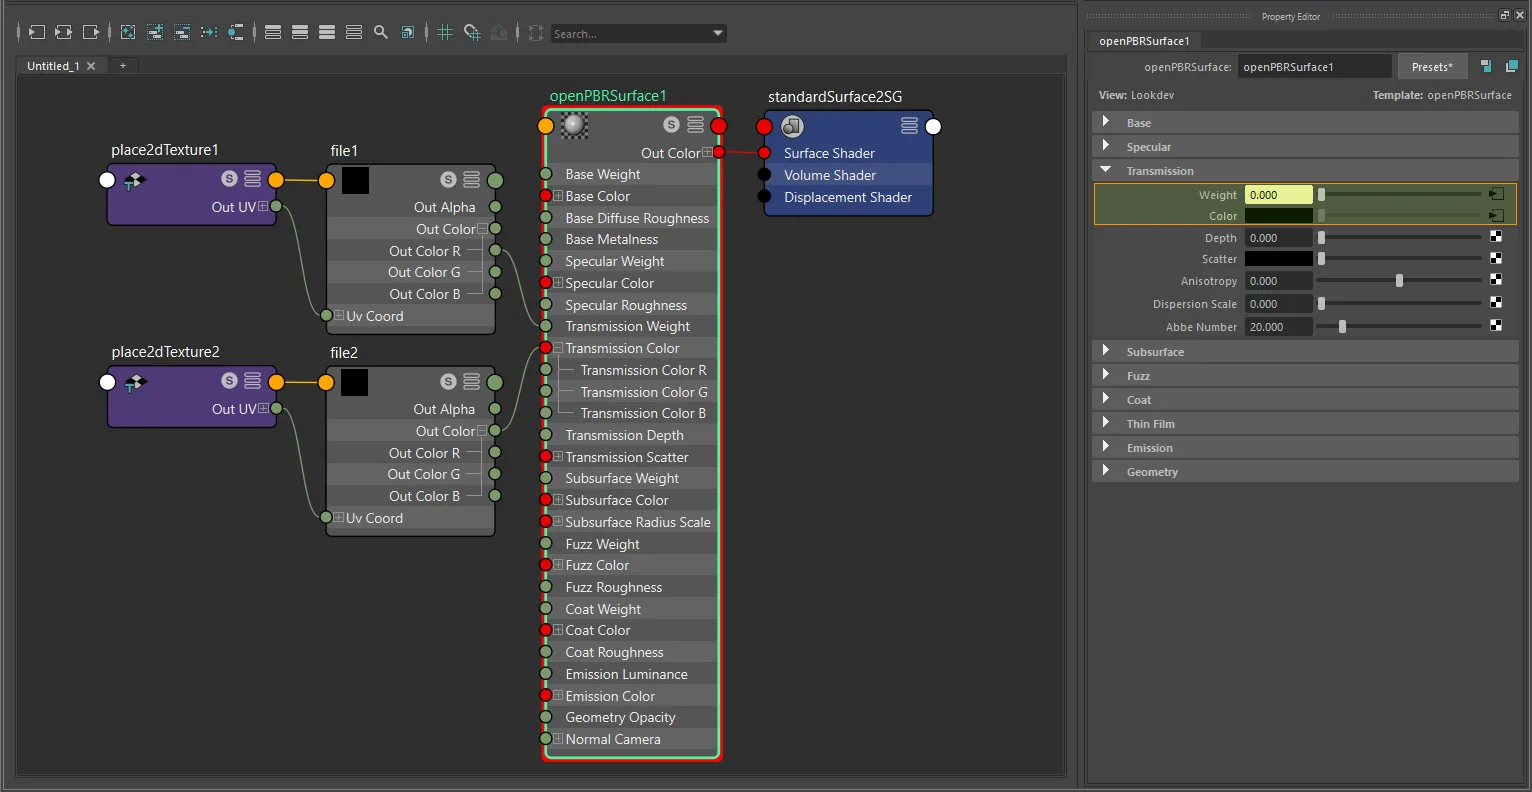Image resolution: width=1532 pixels, height=792 pixels.
Task: Click the Transmission Scatter color swatch
Action: click(1278, 259)
